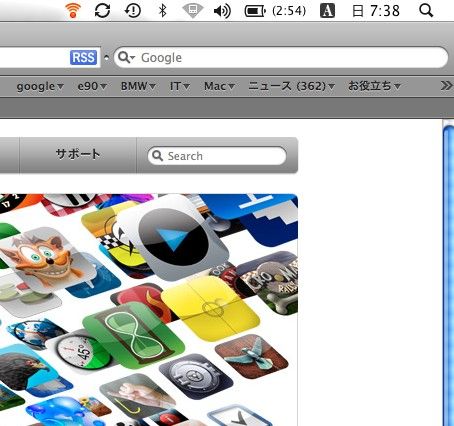
Task: Click the input source A icon
Action: pyautogui.click(x=327, y=11)
